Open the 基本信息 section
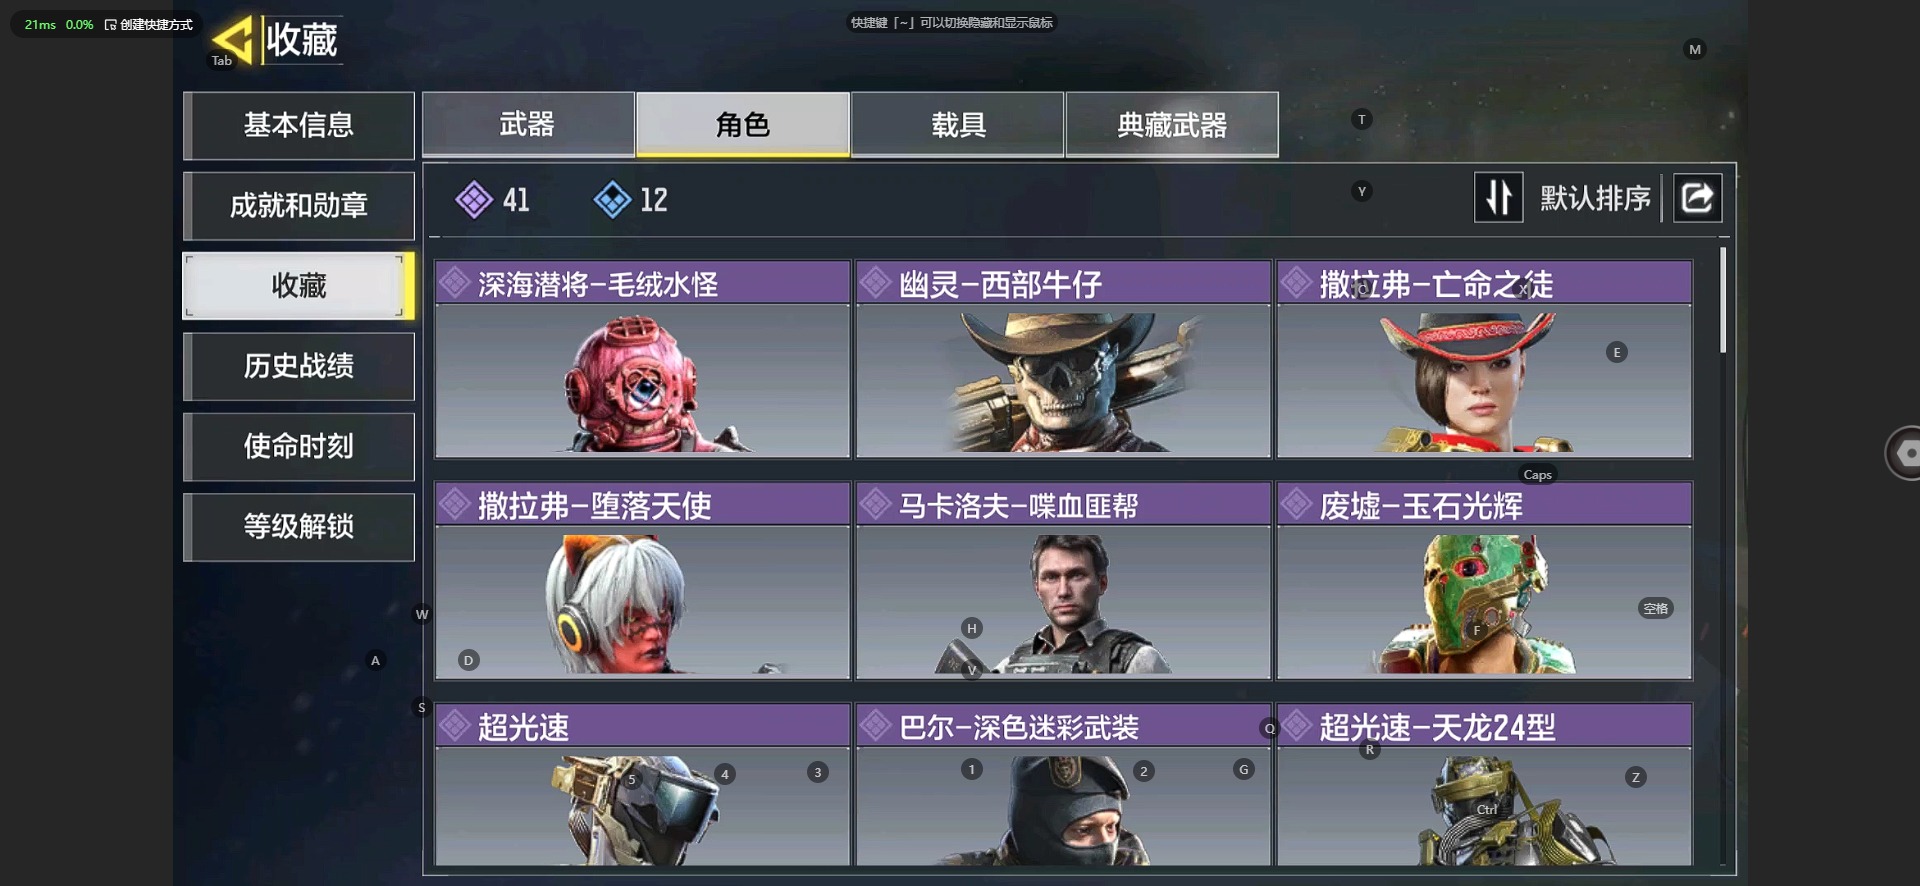 299,125
